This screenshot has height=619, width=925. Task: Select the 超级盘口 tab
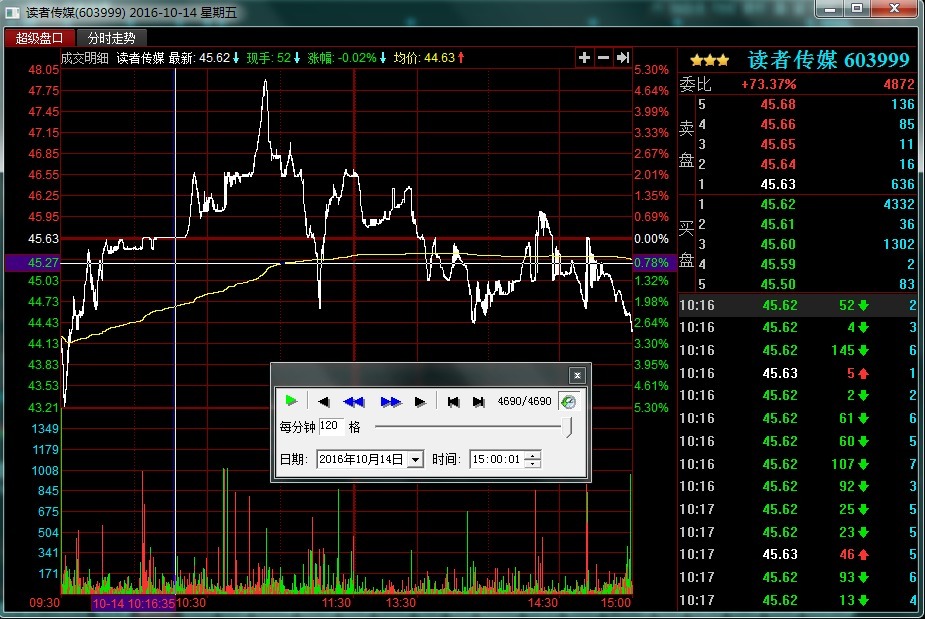pyautogui.click(x=39, y=38)
